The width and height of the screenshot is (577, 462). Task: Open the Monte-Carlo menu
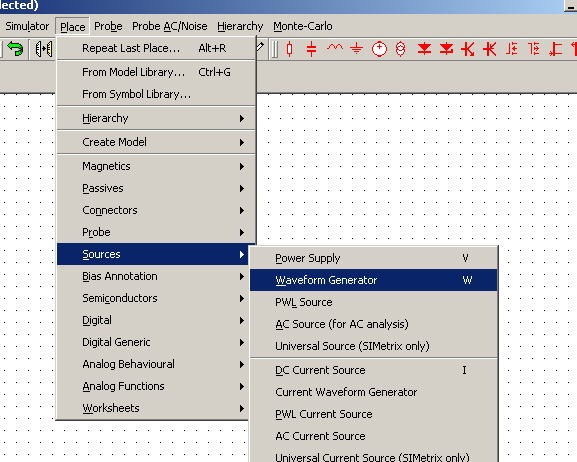pyautogui.click(x=302, y=27)
